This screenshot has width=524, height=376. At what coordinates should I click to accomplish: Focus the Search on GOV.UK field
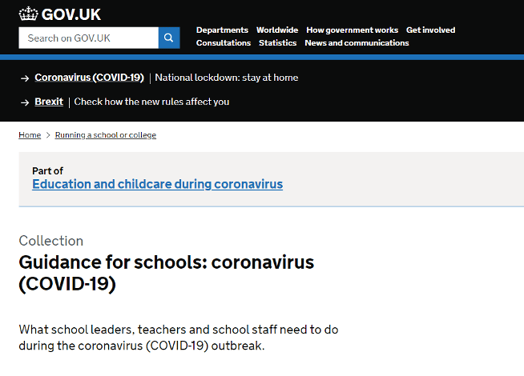(x=89, y=38)
